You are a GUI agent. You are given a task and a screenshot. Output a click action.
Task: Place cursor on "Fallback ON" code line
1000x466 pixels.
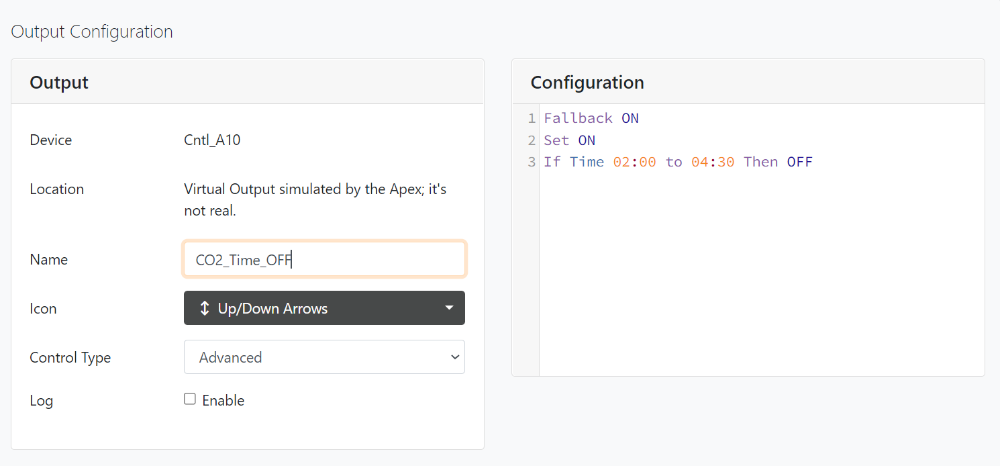point(591,118)
